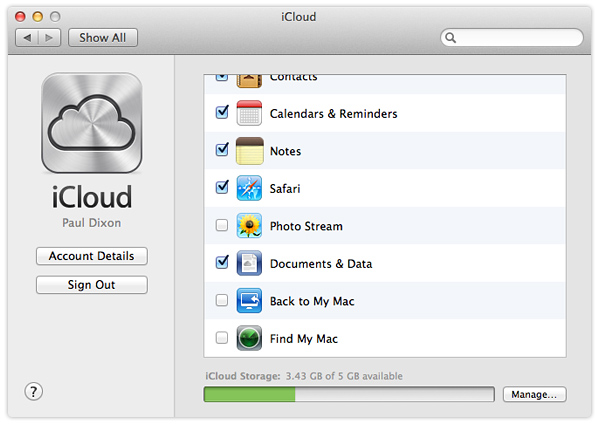Go back with the left arrow button
596x432 pixels.
point(27,38)
